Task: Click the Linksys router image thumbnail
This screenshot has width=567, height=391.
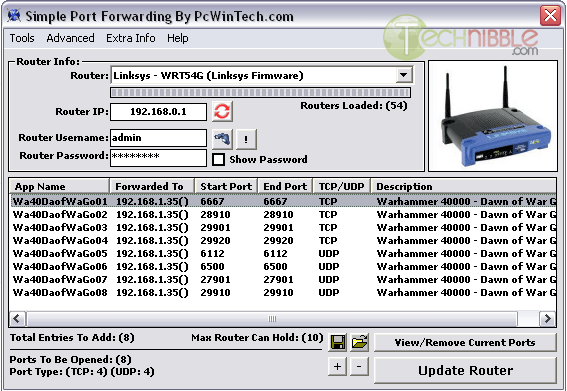Action: coord(493,116)
